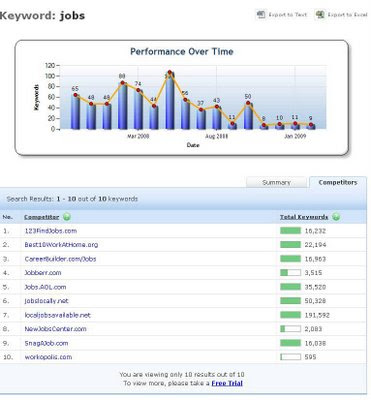371x400 pixels.
Task: Click the keyword bar for 3,515
Action: pyautogui.click(x=290, y=273)
